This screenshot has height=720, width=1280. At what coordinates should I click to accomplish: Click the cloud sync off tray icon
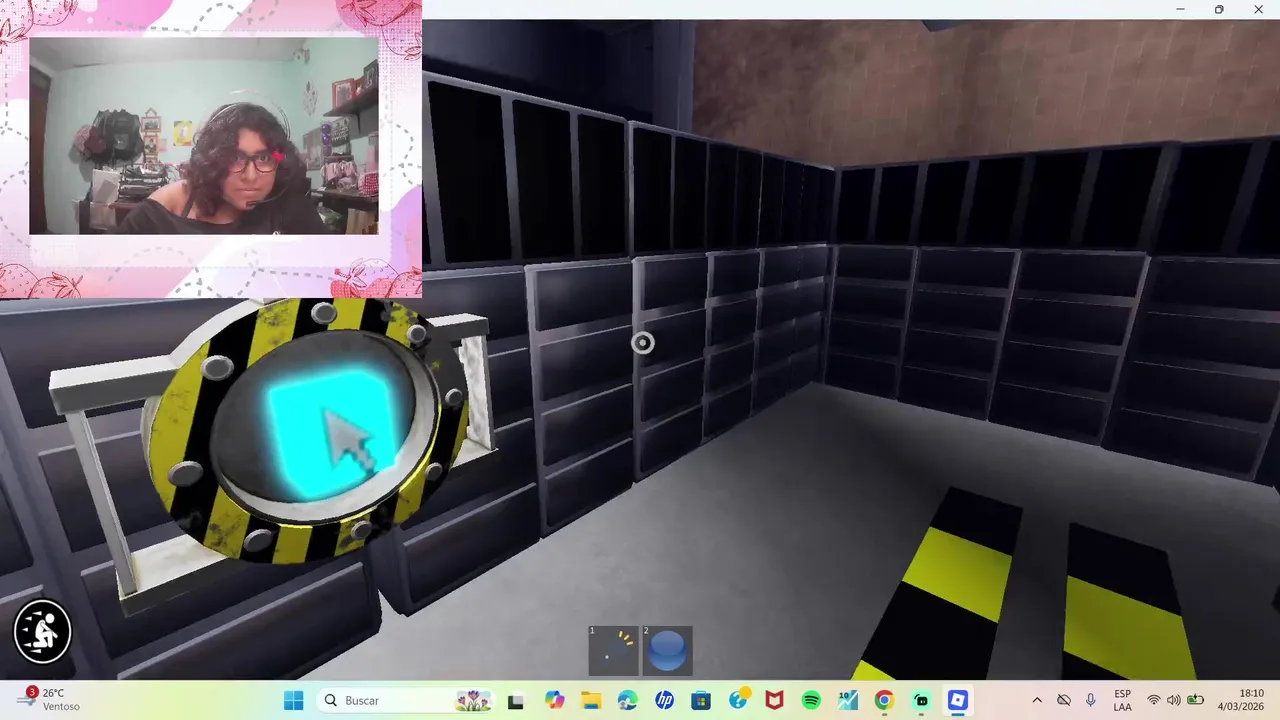coord(1064,700)
